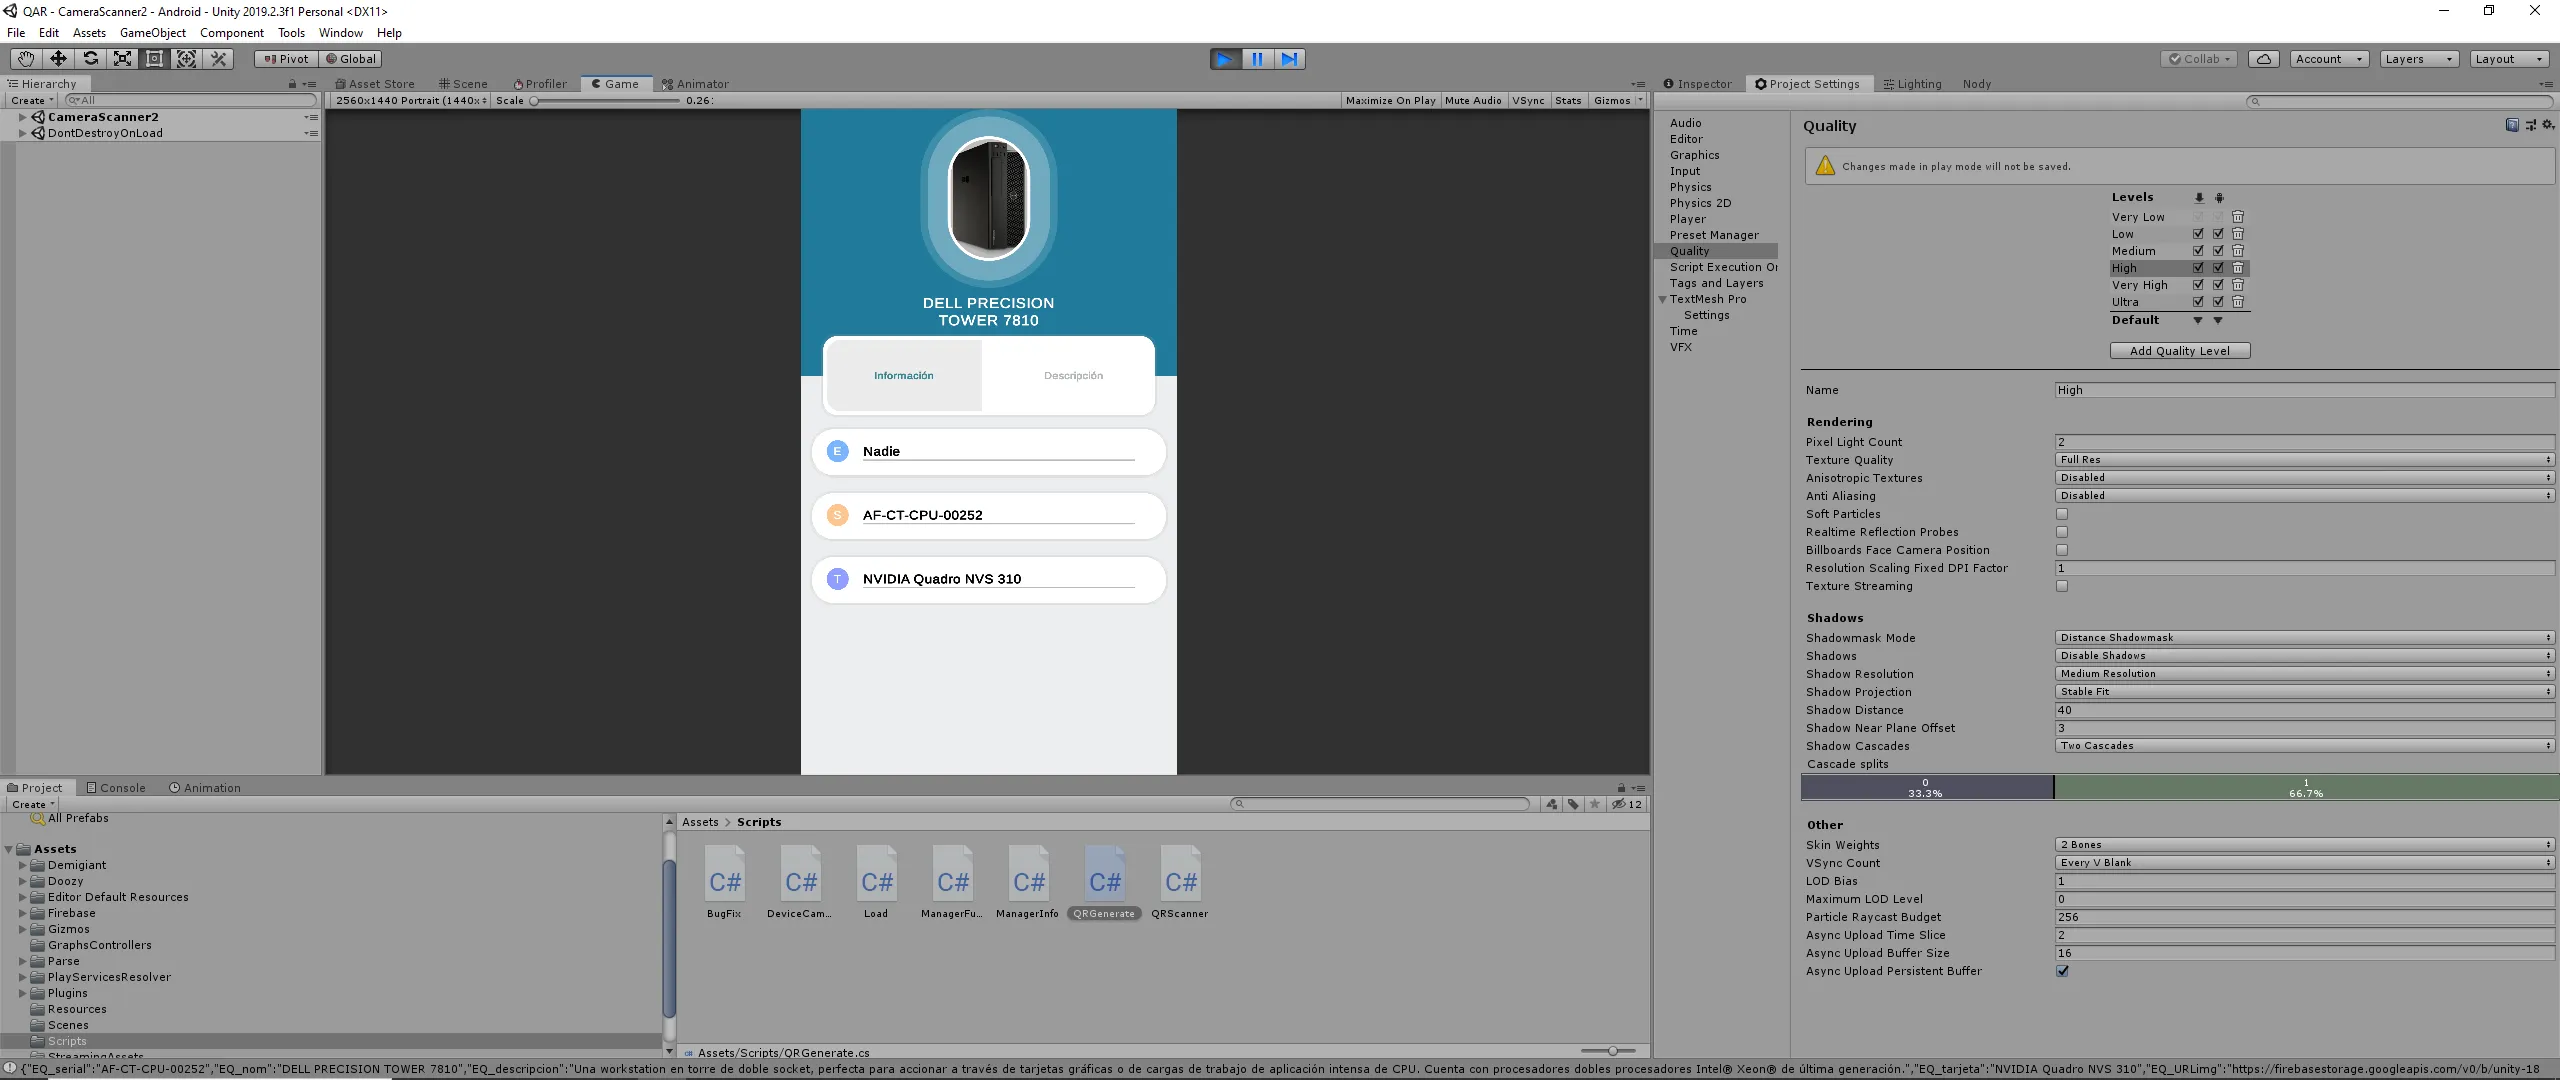Open the game resolution aspect dropdown
Viewport: 2560px width, 1080px height.
pos(411,100)
